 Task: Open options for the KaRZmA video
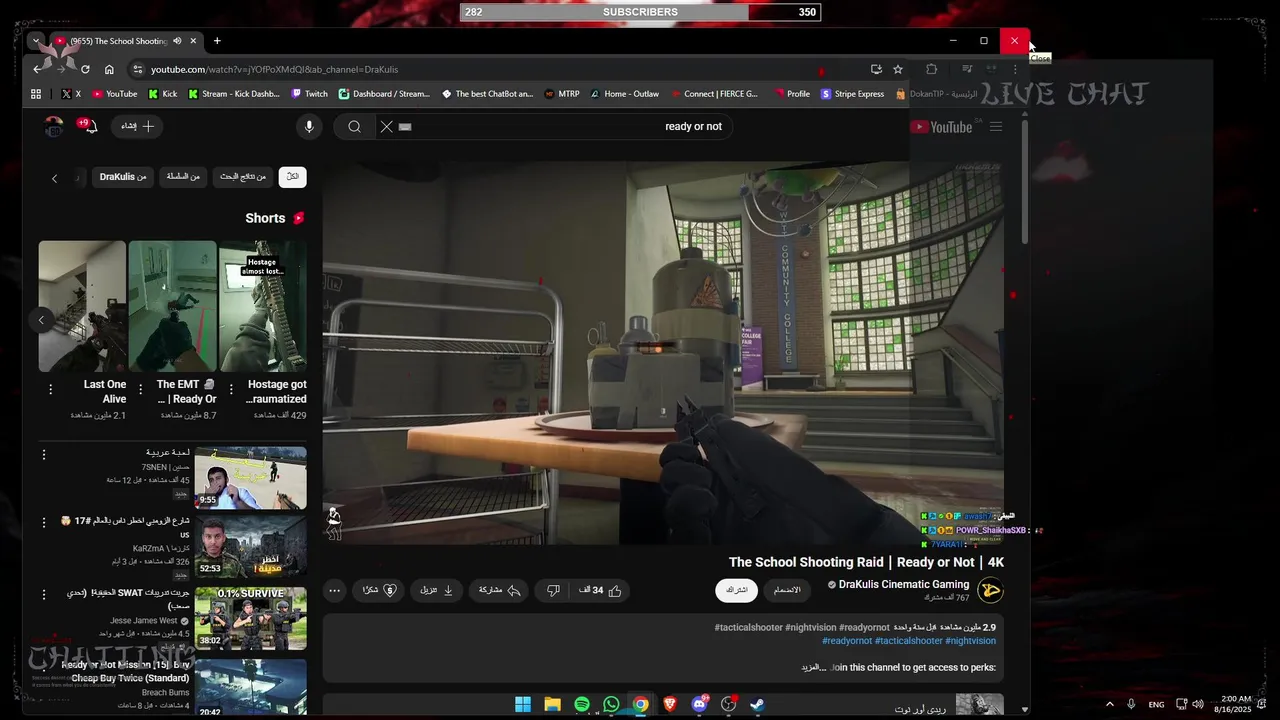pyautogui.click(x=44, y=522)
